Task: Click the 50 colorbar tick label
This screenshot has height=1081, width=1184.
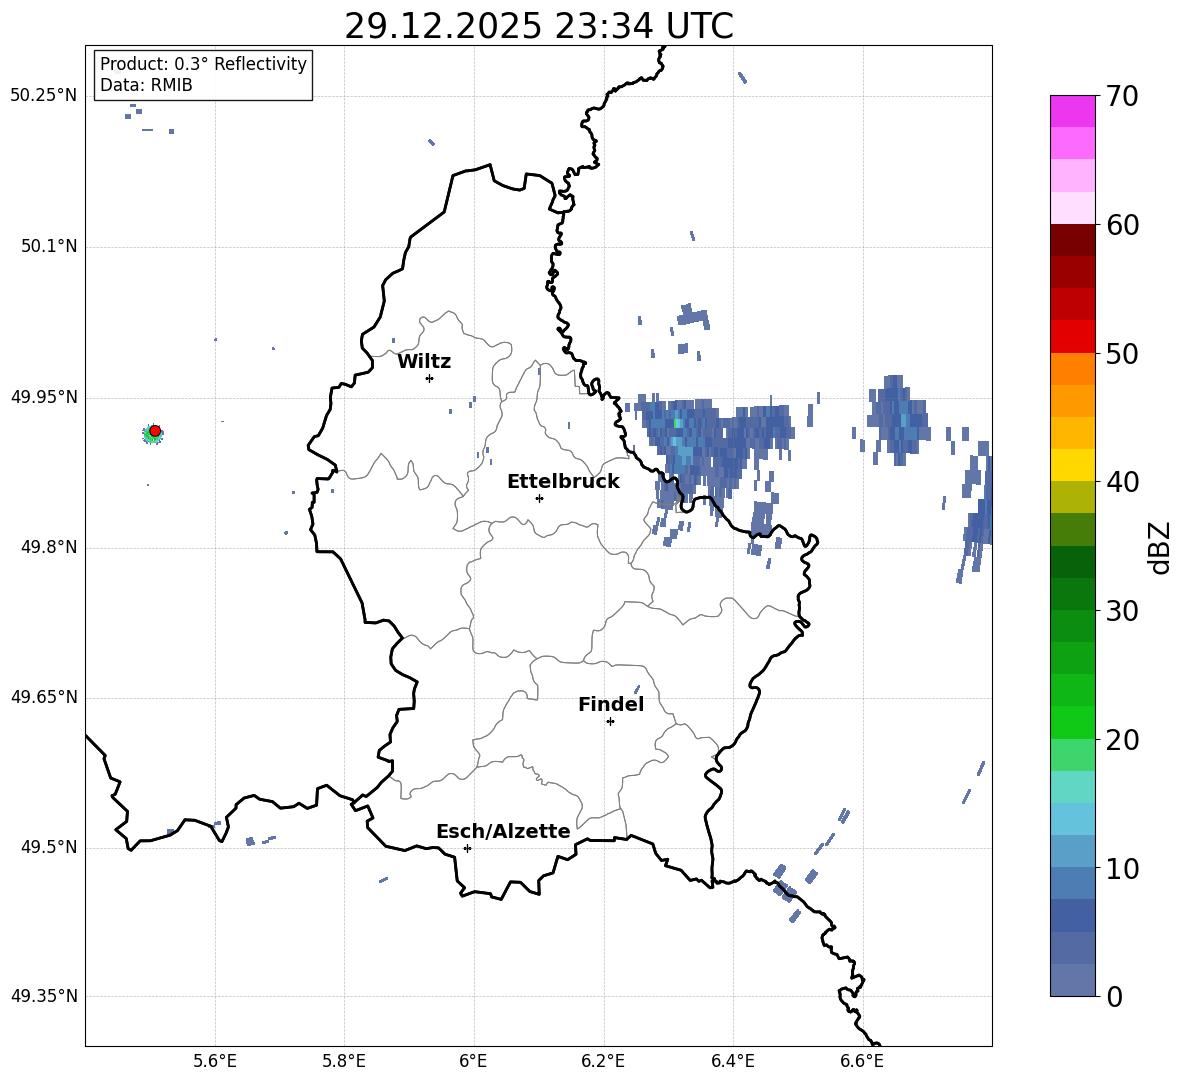Action: point(1122,354)
